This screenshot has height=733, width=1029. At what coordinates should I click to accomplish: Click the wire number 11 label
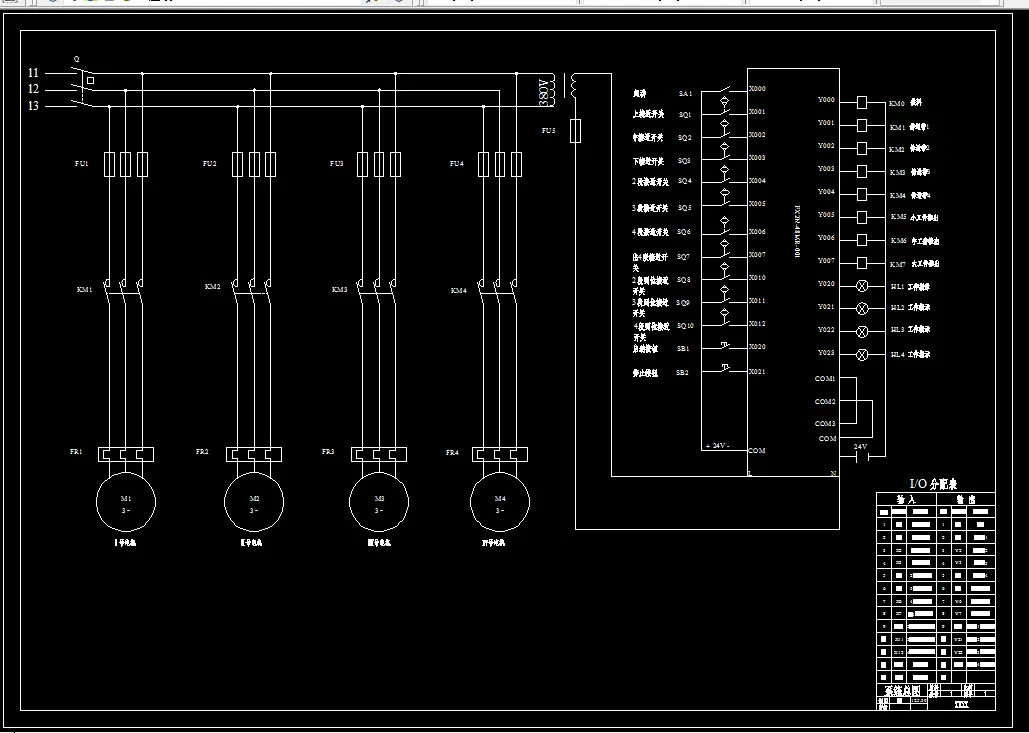point(32,72)
